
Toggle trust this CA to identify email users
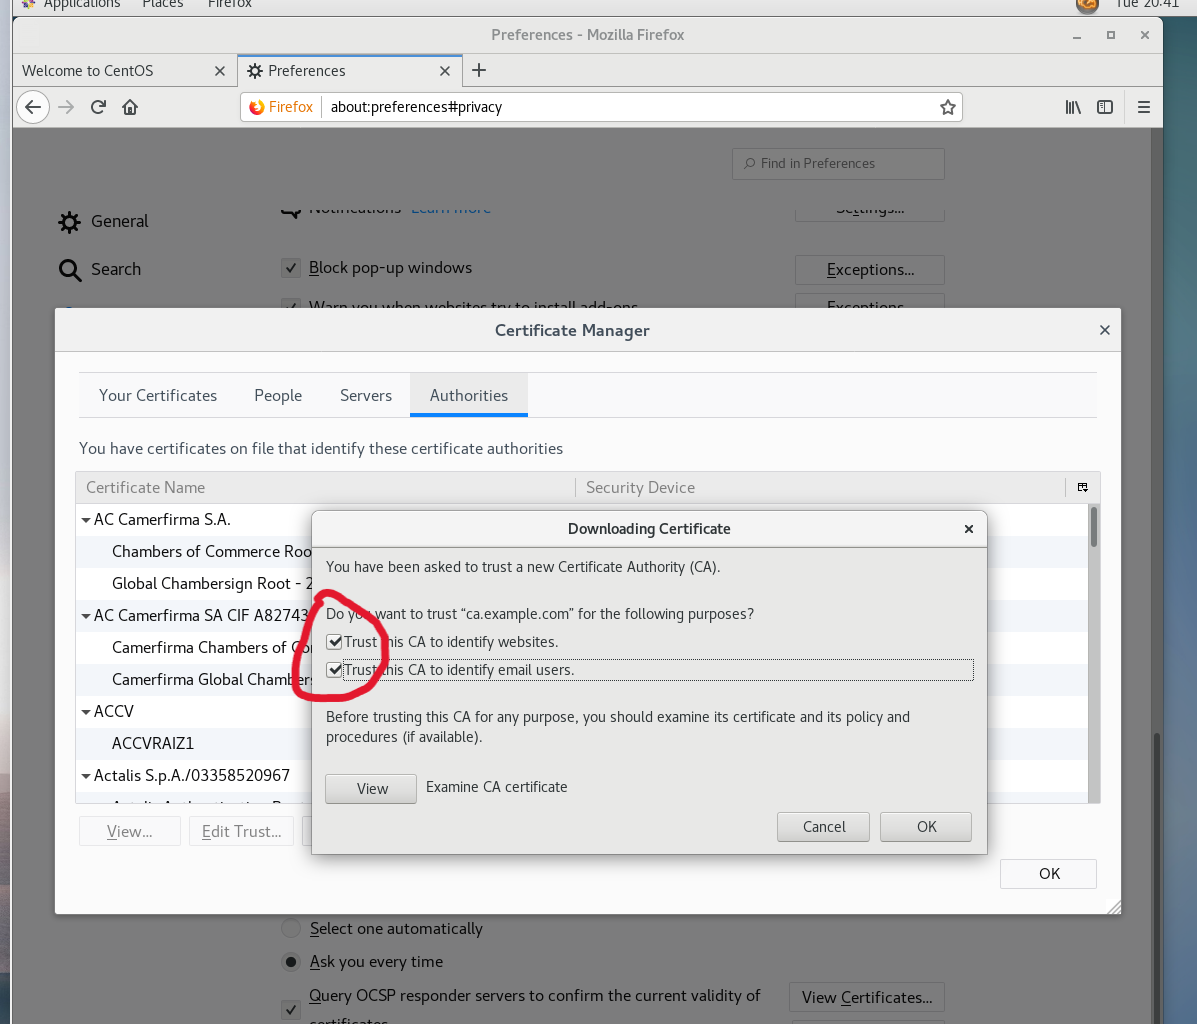point(334,670)
